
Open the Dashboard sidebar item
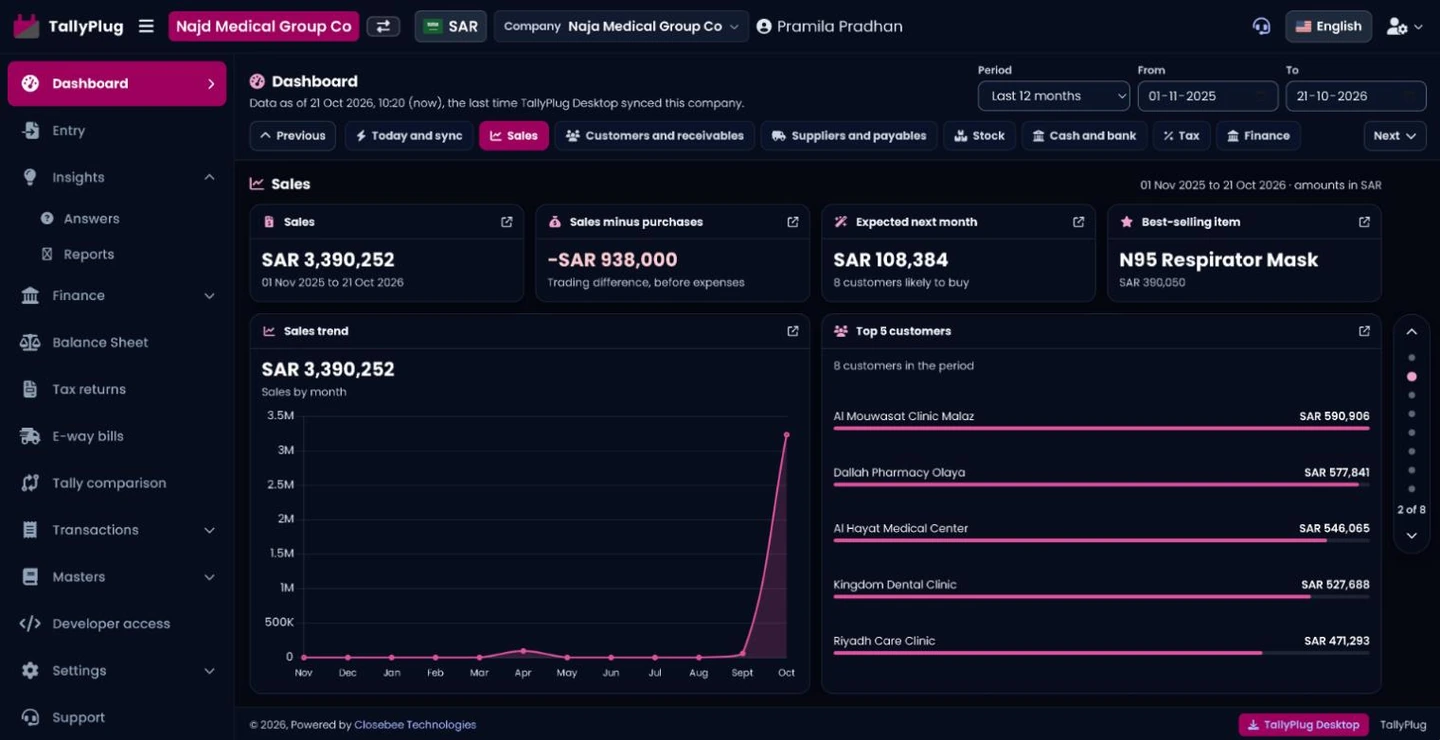point(117,84)
